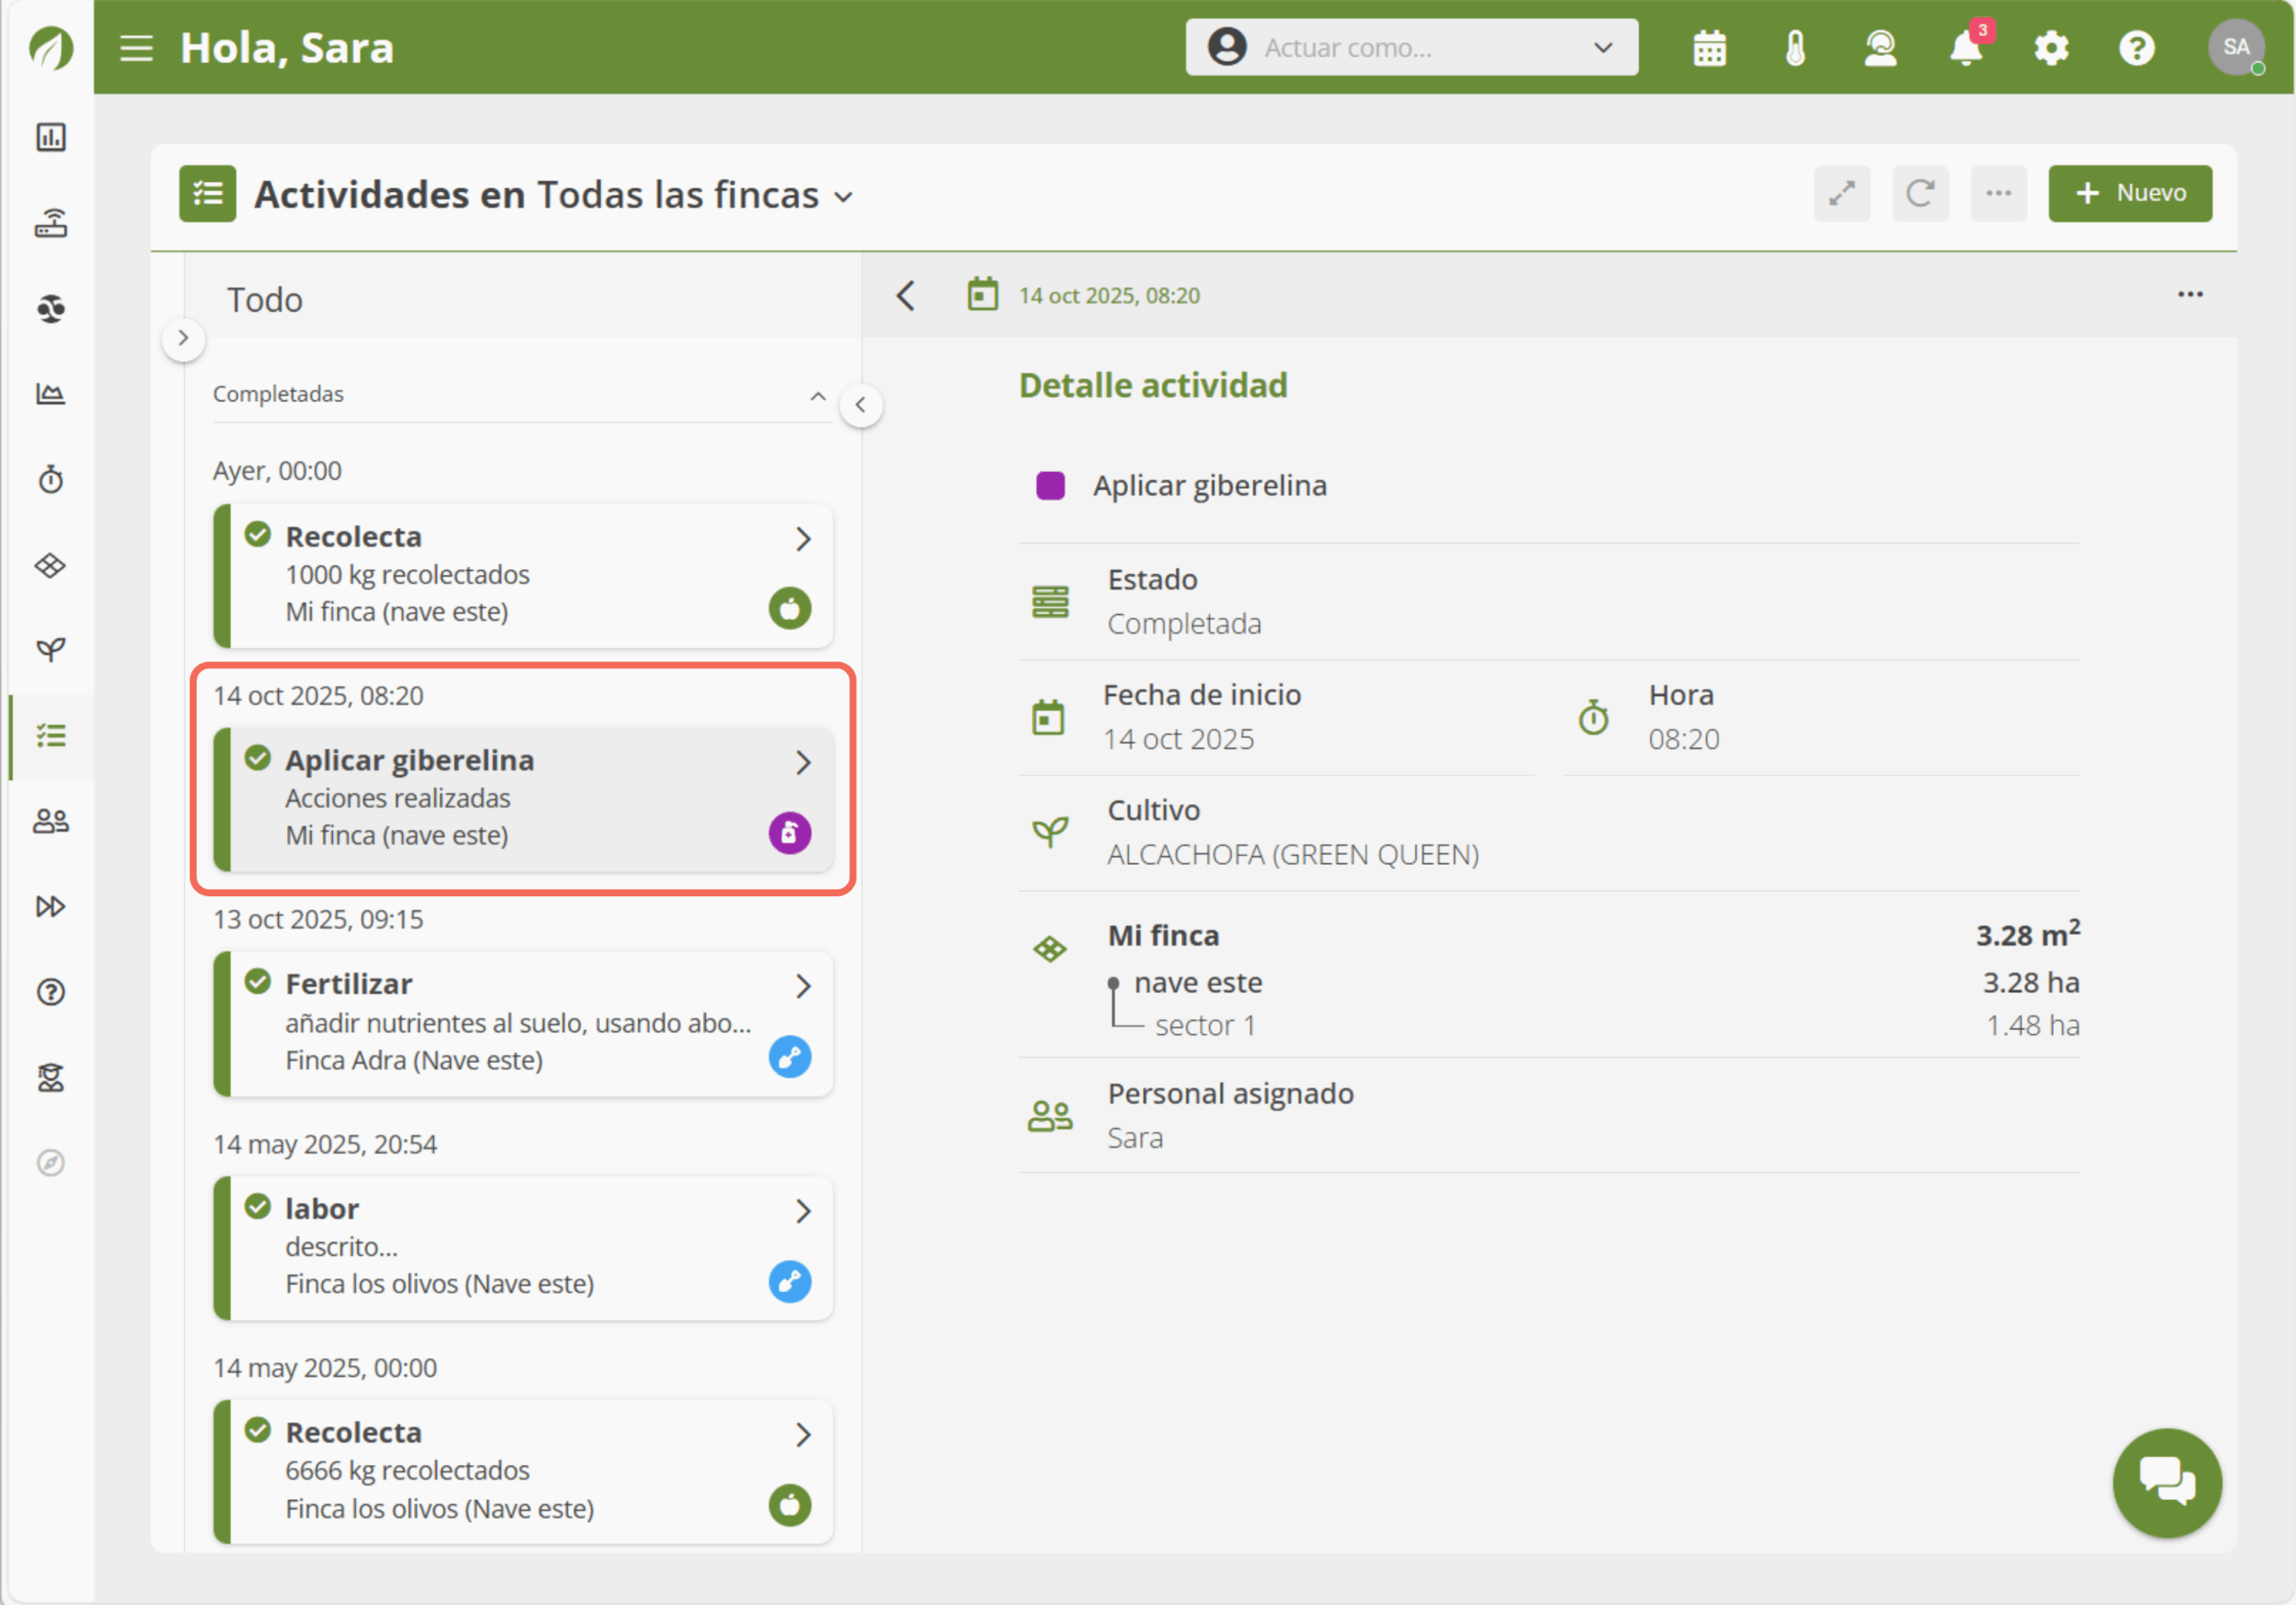
Task: Click the help question mark in header
Action: pos(2136,48)
